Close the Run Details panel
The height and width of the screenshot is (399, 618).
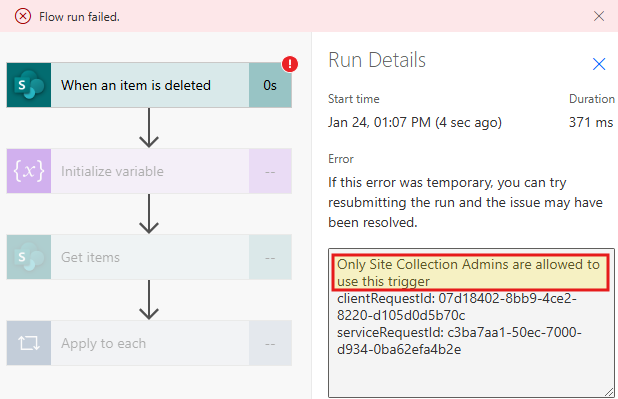(599, 63)
